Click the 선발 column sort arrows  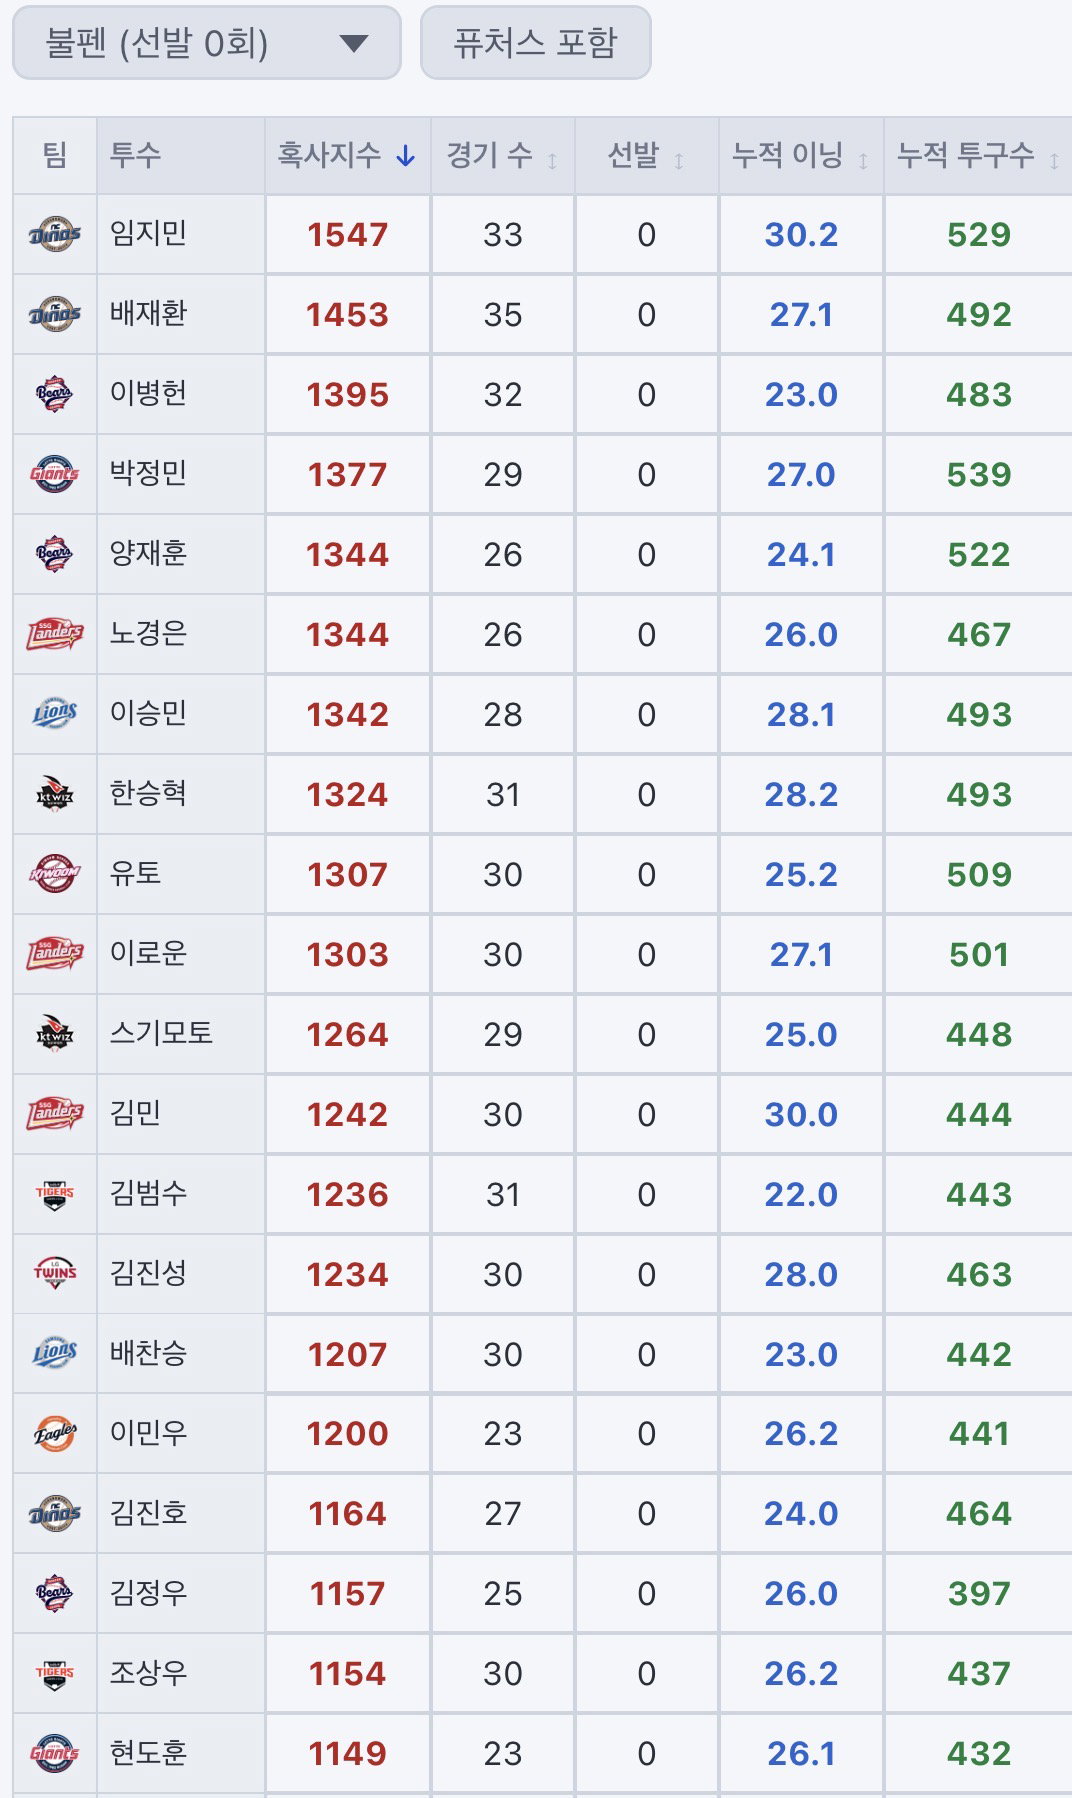point(679,160)
